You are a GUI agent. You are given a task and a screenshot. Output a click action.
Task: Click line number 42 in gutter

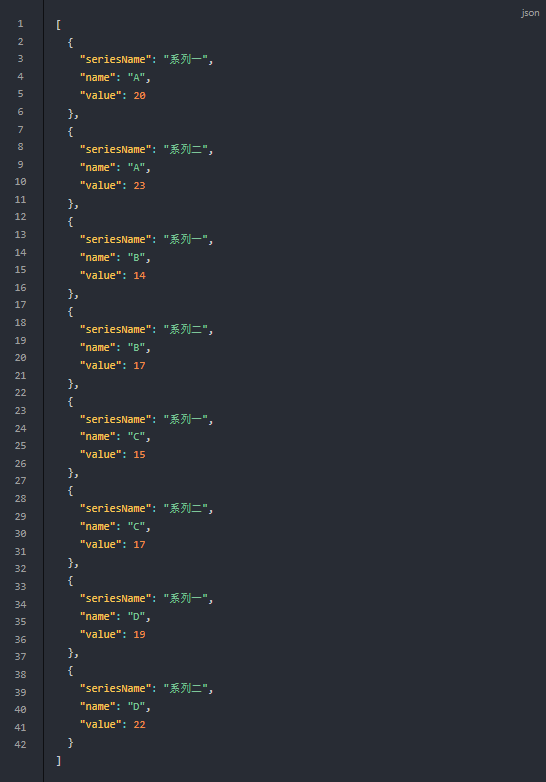20,744
